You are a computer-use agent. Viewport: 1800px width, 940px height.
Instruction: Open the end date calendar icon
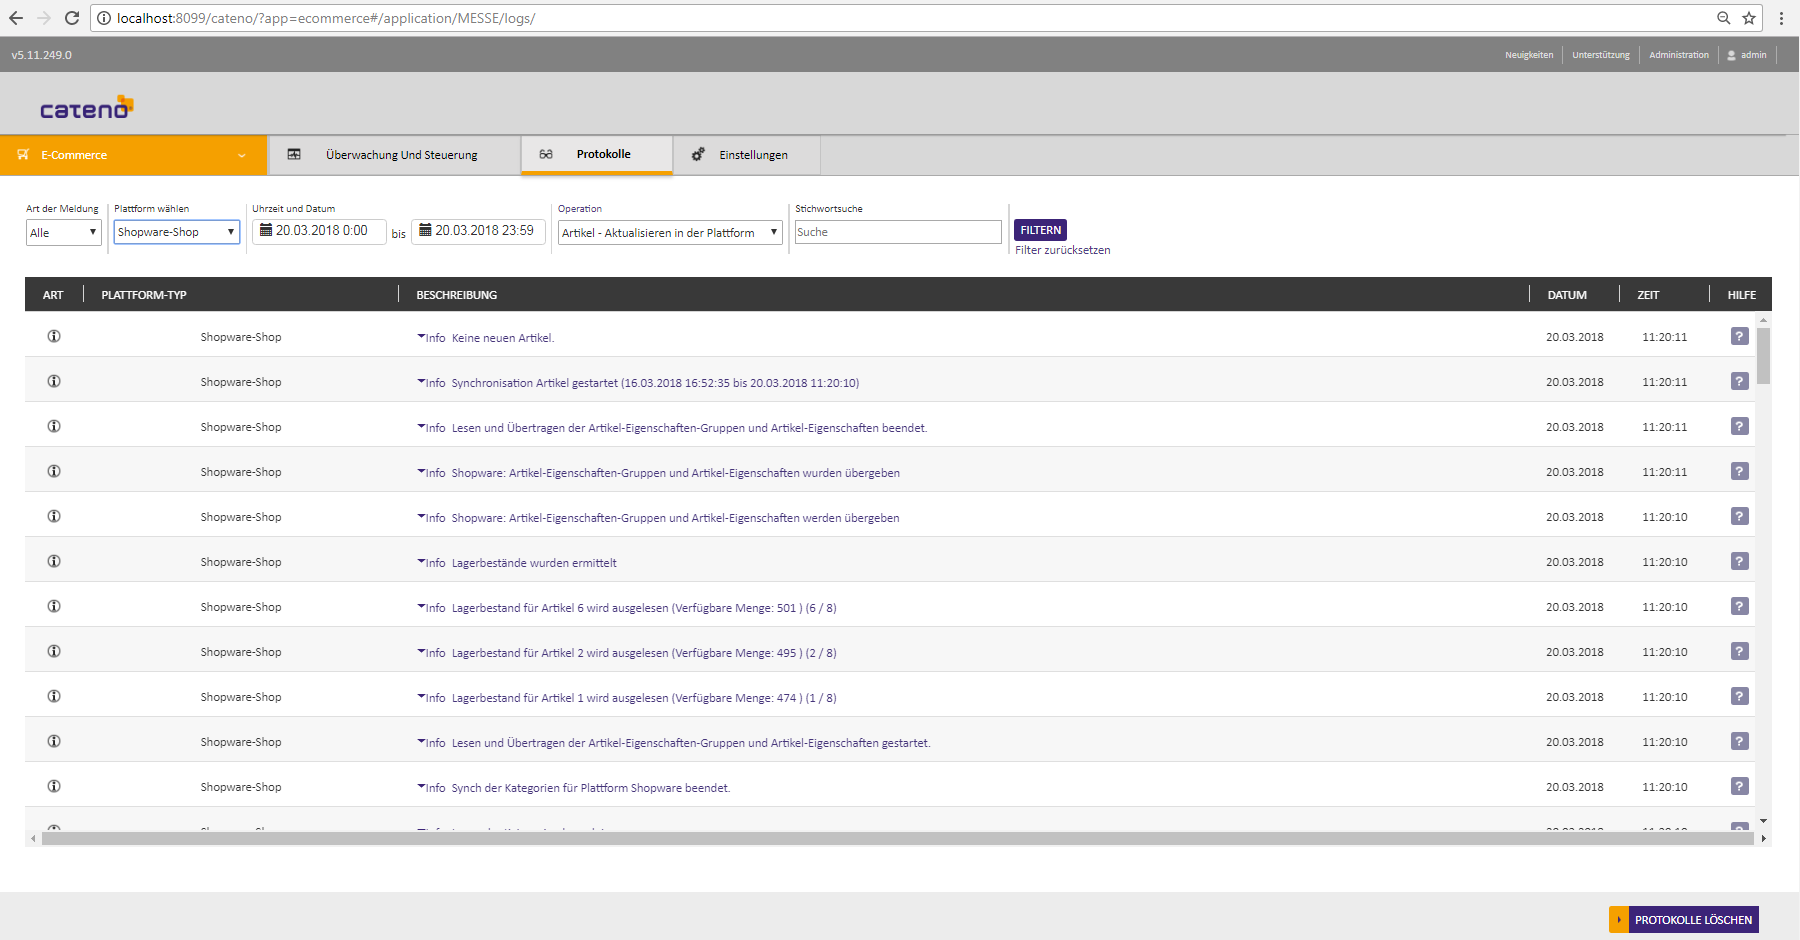425,230
